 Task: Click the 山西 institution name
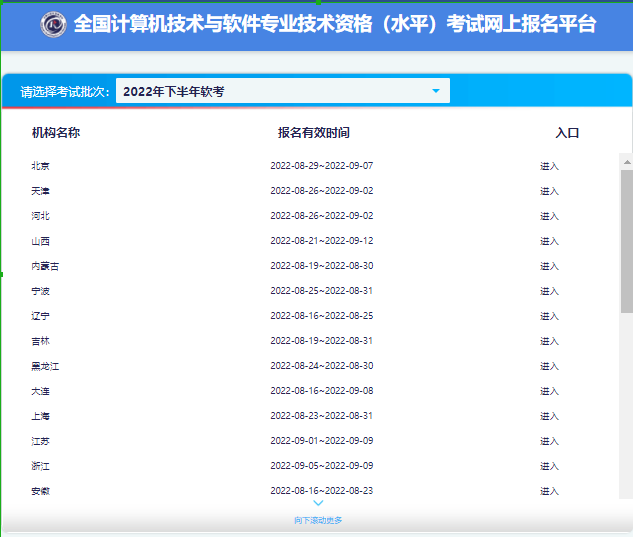click(40, 241)
